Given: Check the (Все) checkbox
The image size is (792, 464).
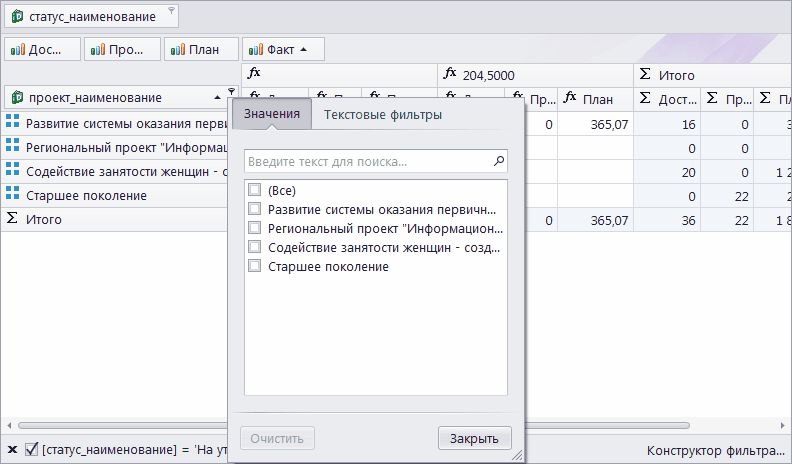Looking at the screenshot, I should 255,190.
